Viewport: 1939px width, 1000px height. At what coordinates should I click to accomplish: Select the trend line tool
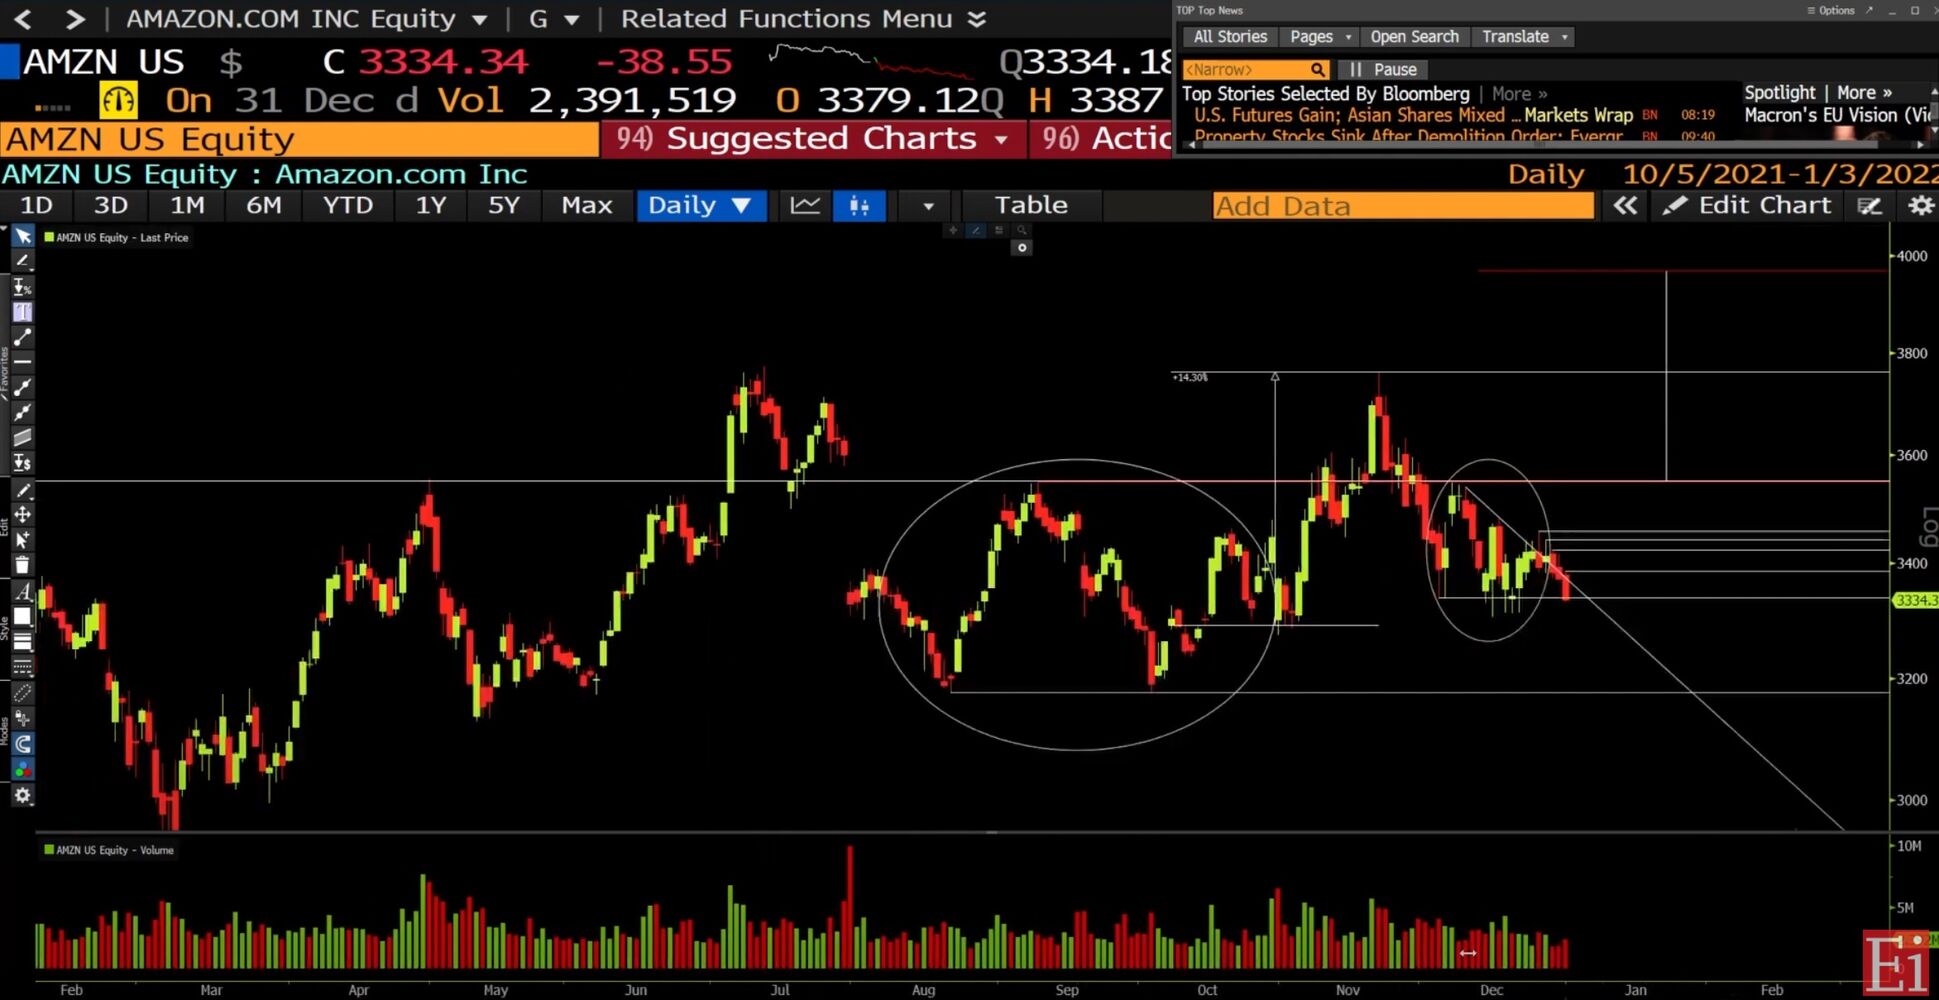(22, 337)
